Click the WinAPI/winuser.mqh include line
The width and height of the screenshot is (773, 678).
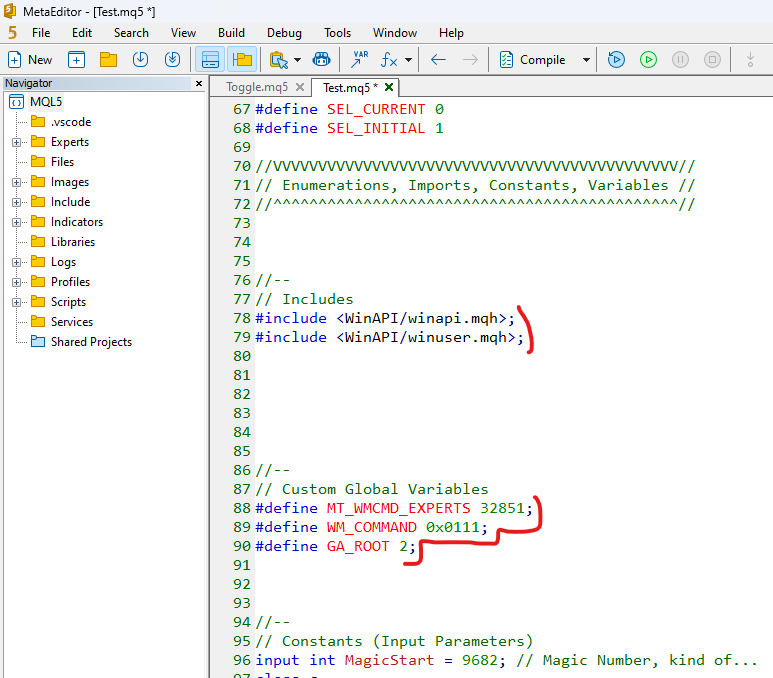point(389,337)
